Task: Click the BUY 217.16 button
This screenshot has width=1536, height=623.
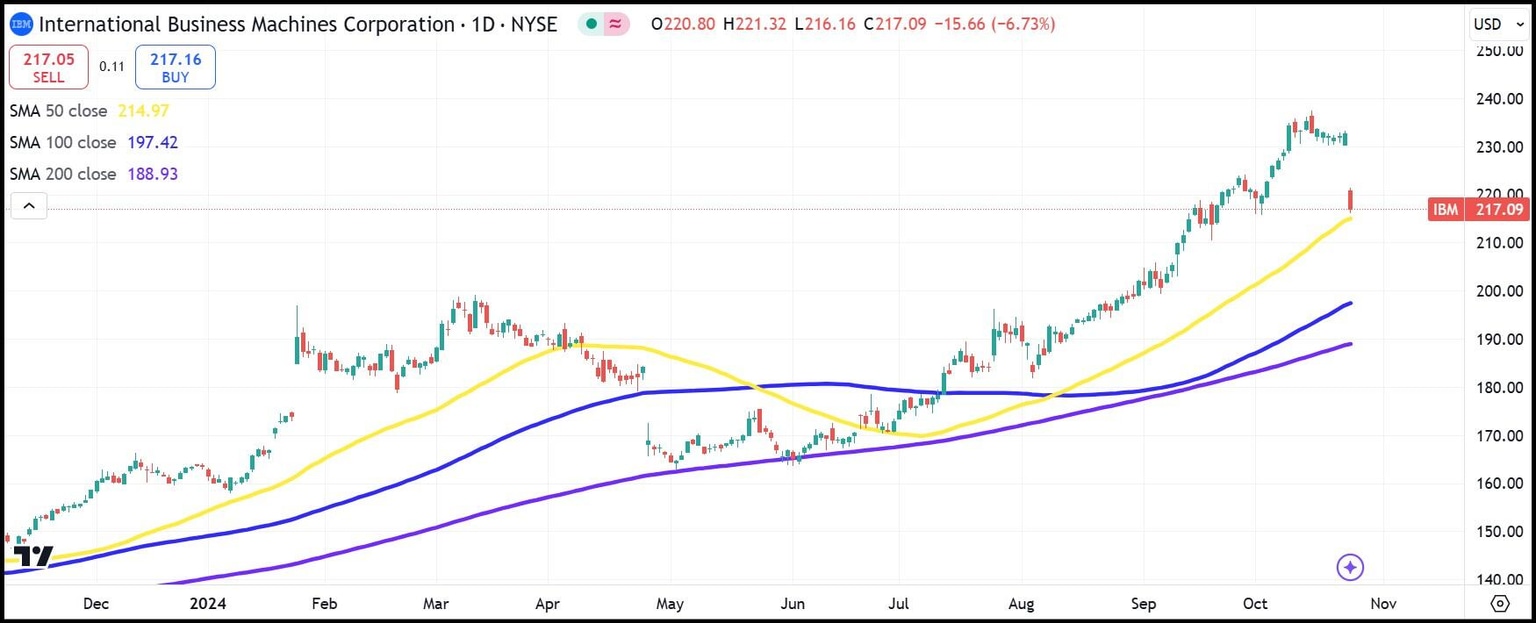Action: pyautogui.click(x=175, y=68)
